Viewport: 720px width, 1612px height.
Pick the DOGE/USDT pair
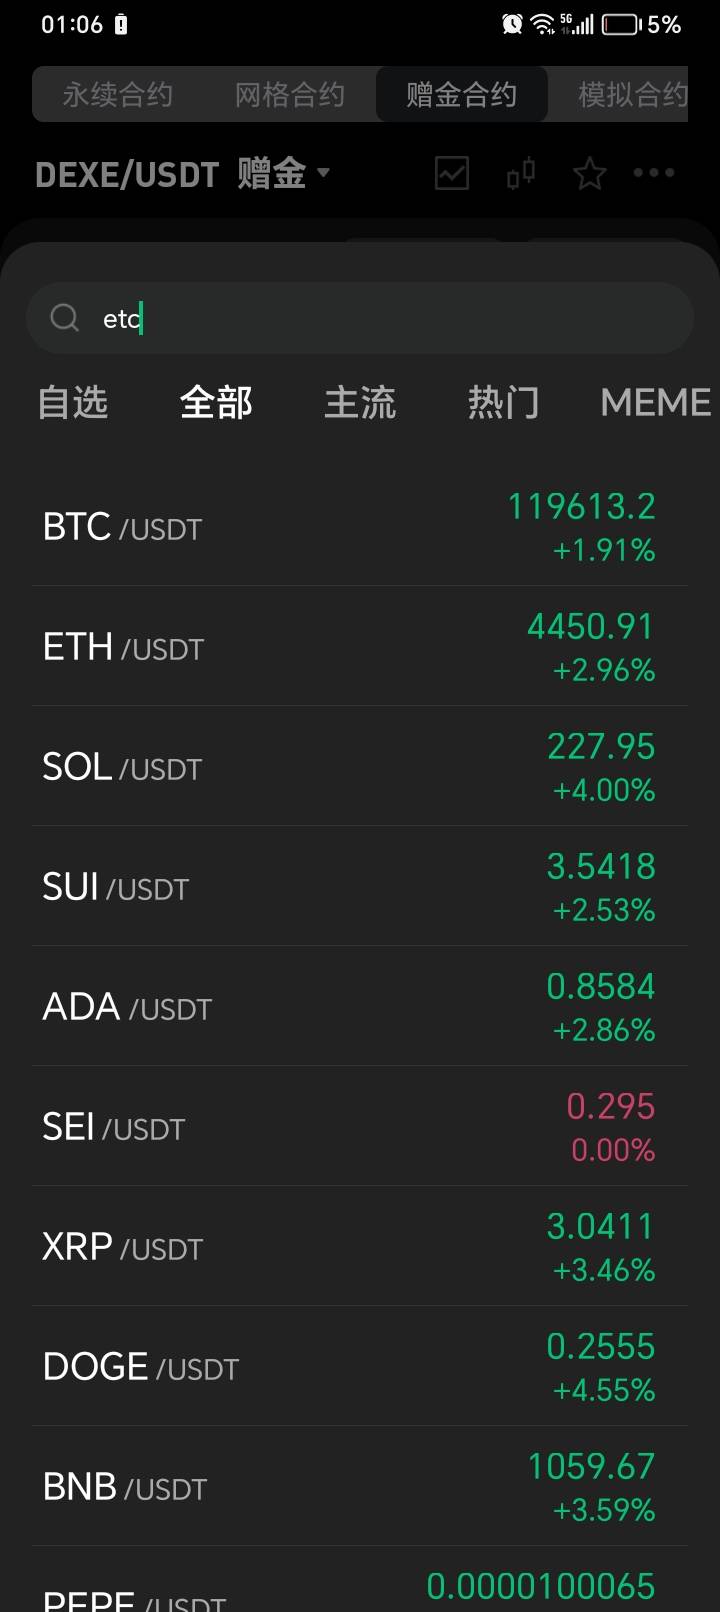point(360,1367)
